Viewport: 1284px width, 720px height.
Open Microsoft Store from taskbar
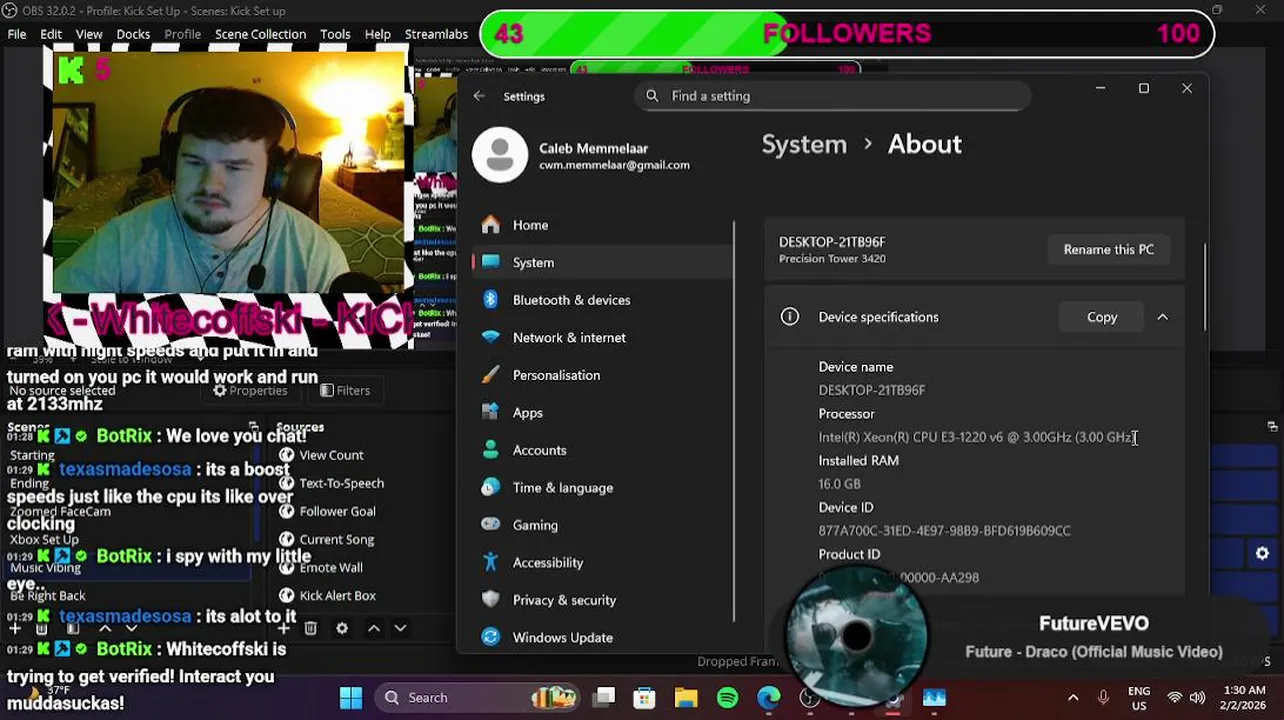tap(644, 698)
